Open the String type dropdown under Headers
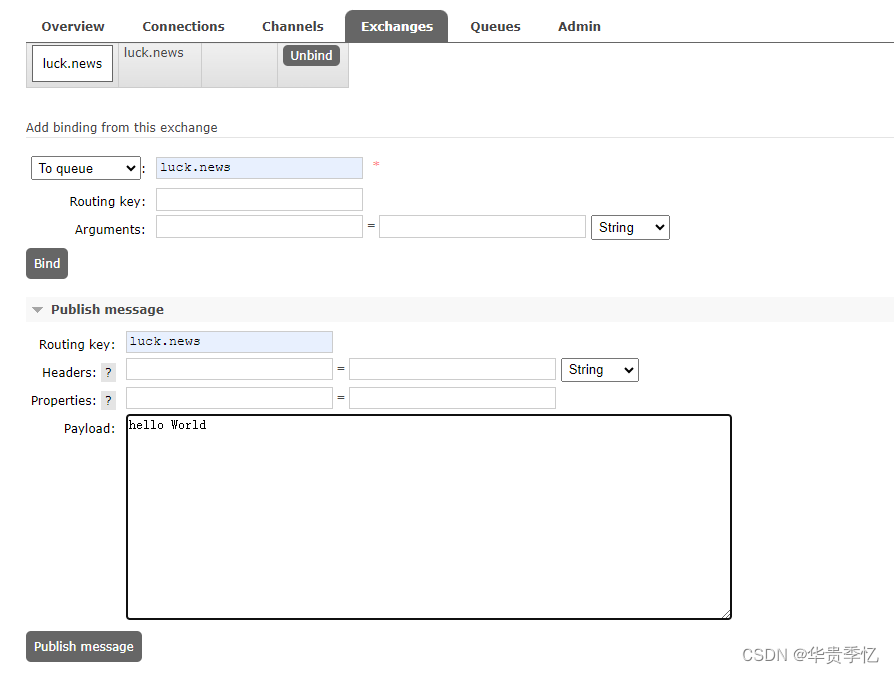 tap(599, 370)
